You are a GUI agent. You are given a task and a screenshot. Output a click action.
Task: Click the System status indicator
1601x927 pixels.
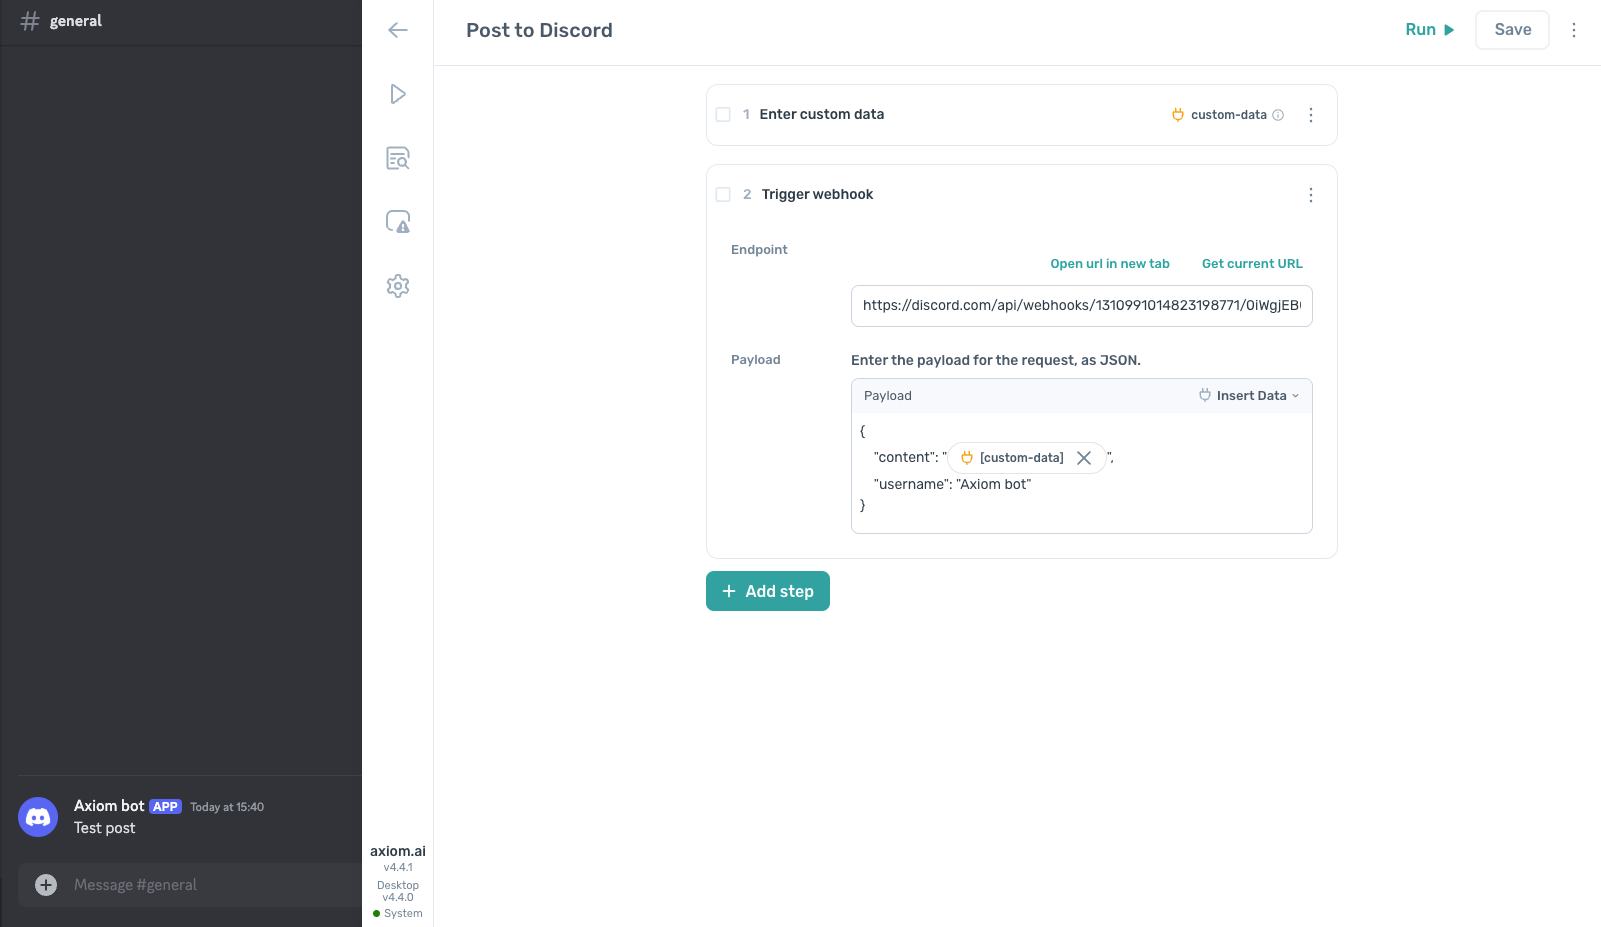point(398,913)
